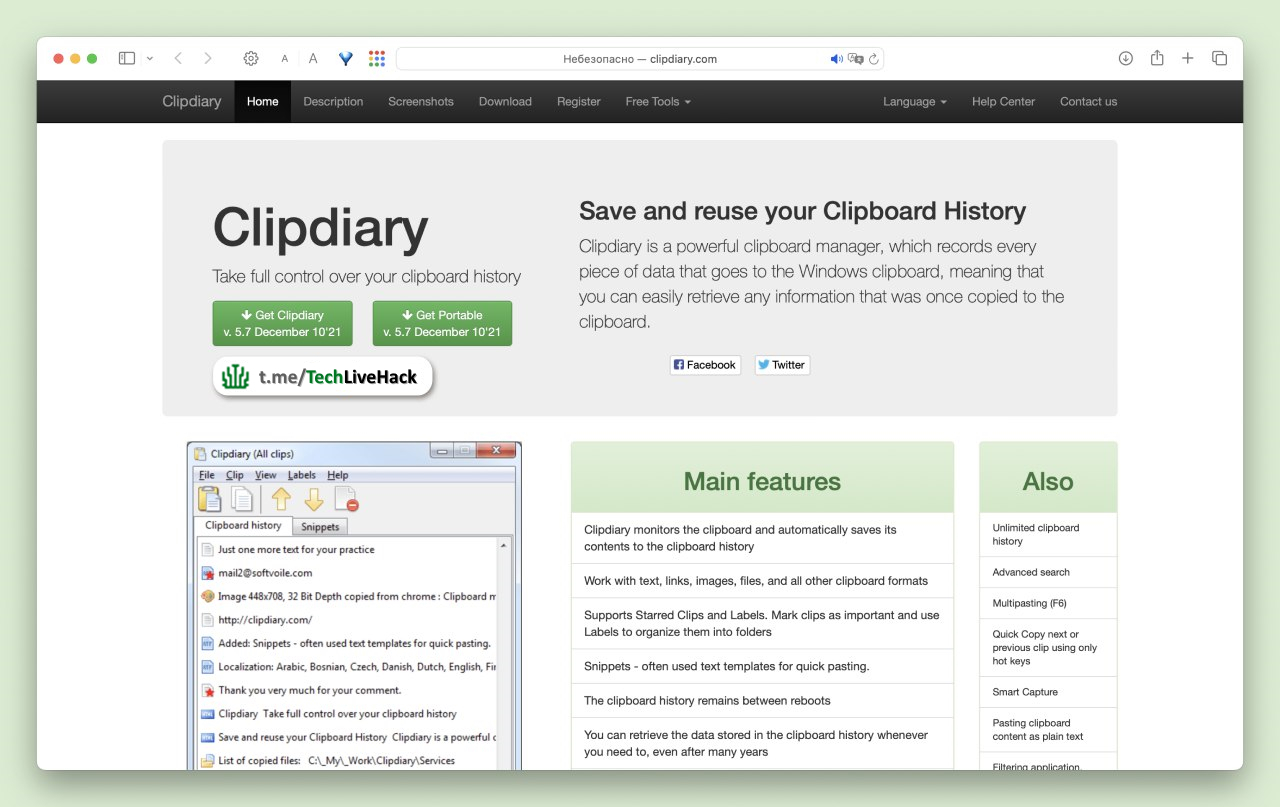Toggle the Safari sidebar icon
The image size is (1280, 807).
click(x=127, y=59)
